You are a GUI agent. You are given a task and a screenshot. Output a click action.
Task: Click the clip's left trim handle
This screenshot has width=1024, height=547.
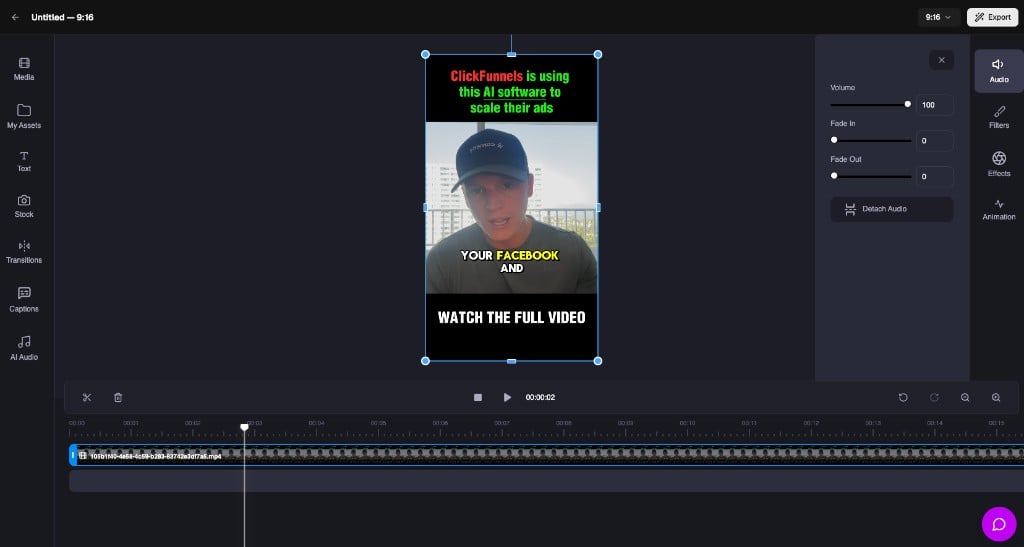click(73, 455)
